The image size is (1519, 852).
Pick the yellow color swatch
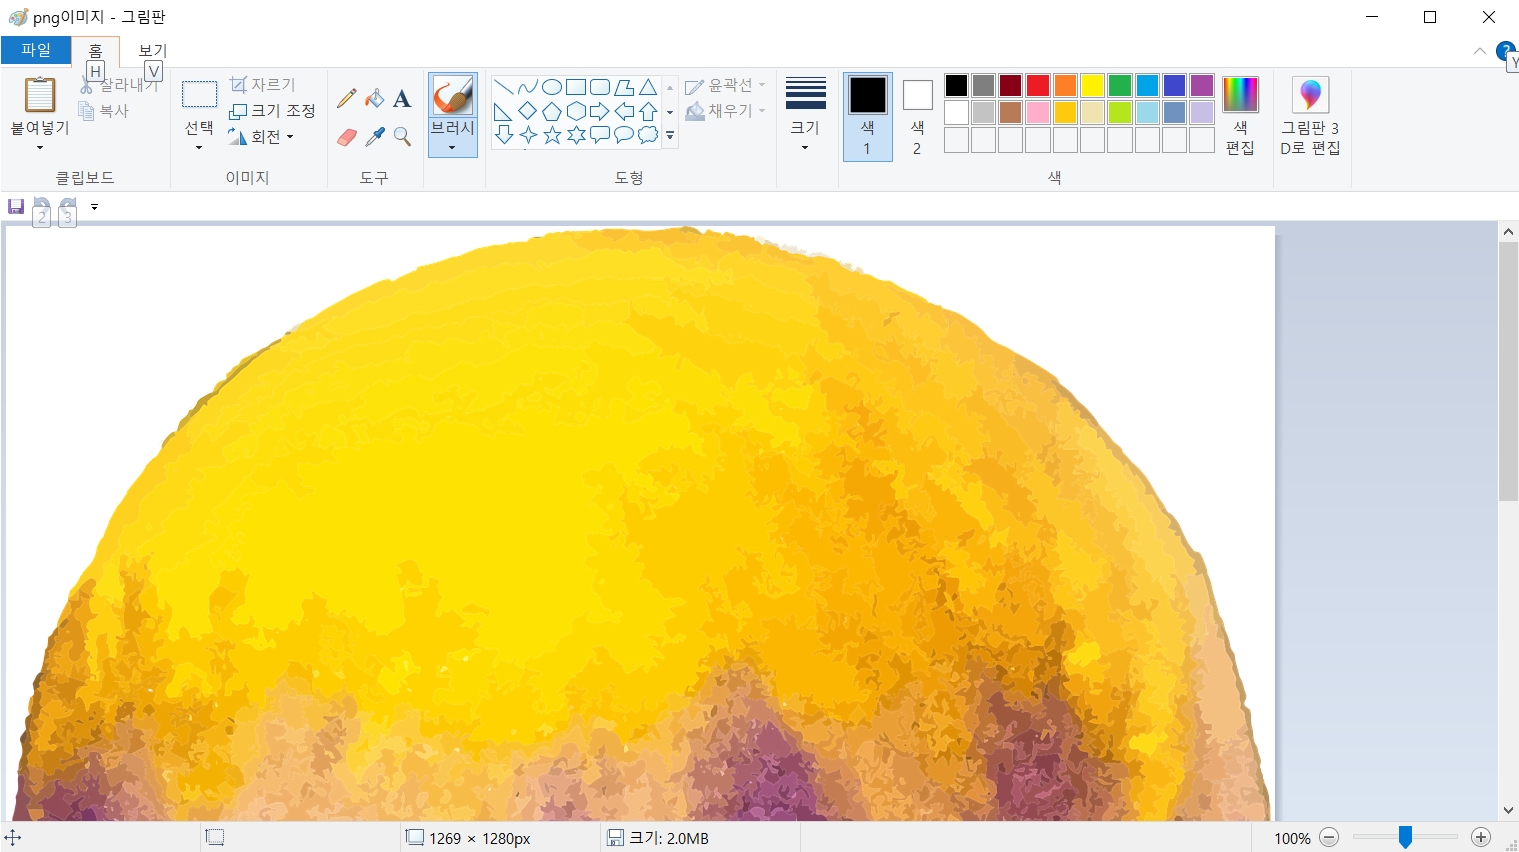click(1092, 86)
